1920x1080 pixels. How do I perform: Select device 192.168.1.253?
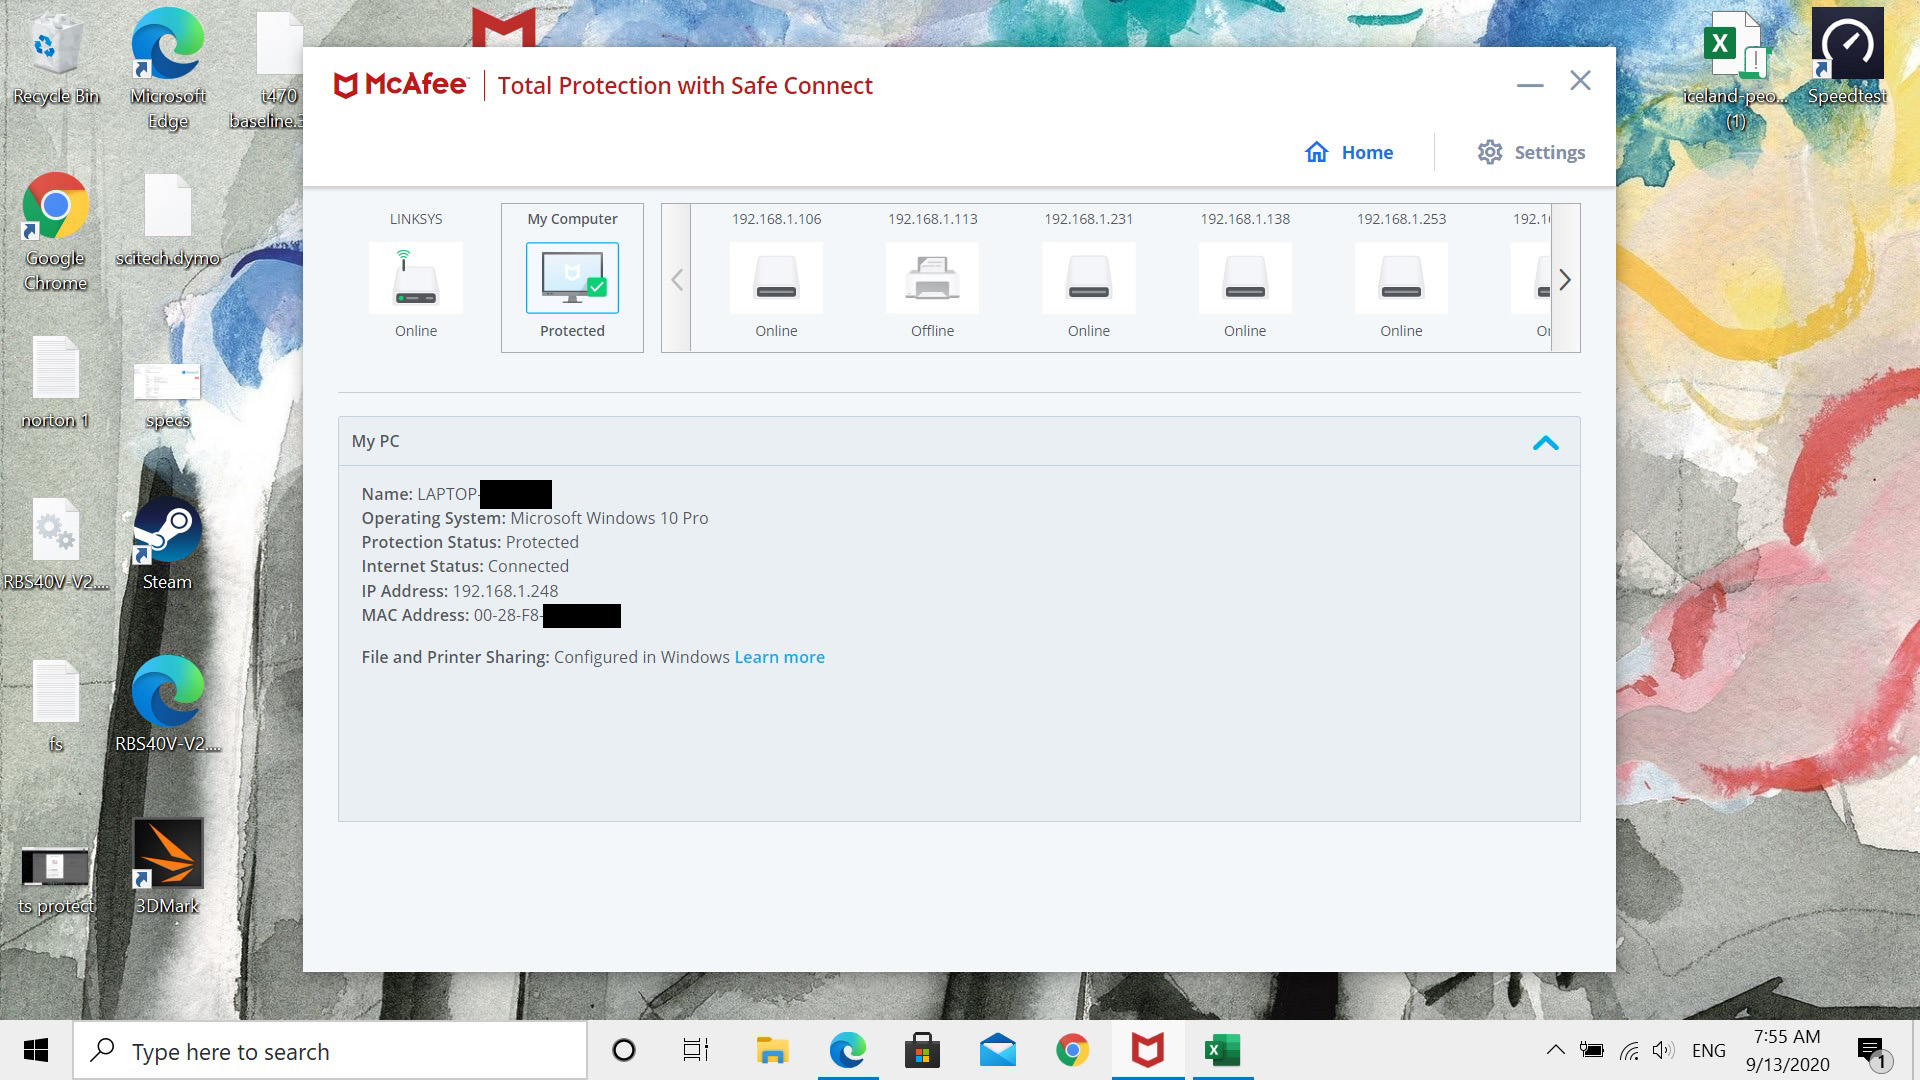(x=1401, y=278)
